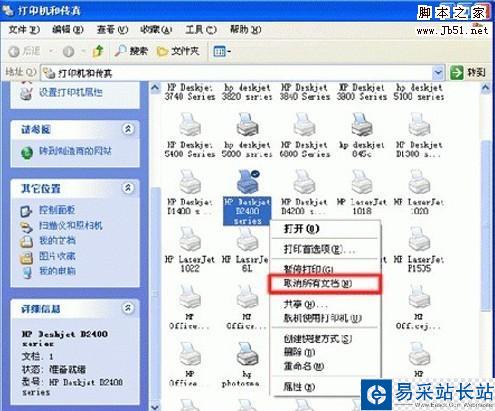Toggle the Folders (文件夹) toolbar button
Image resolution: width=495 pixels, height=411 pixels.
[x=178, y=51]
